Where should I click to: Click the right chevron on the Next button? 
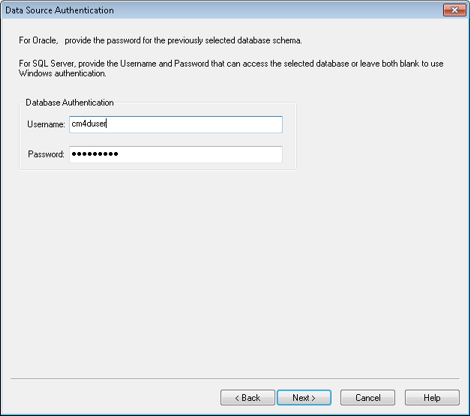click(313, 398)
